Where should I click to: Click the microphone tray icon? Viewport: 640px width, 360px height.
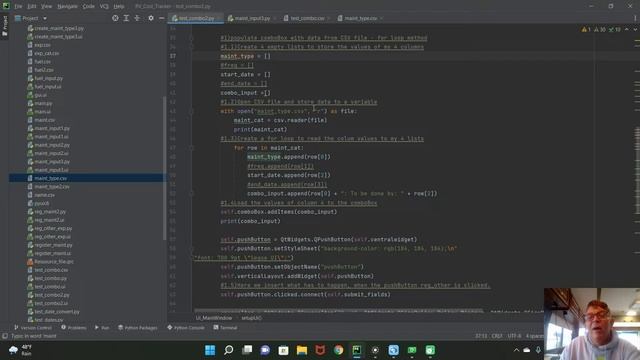click(x=538, y=350)
